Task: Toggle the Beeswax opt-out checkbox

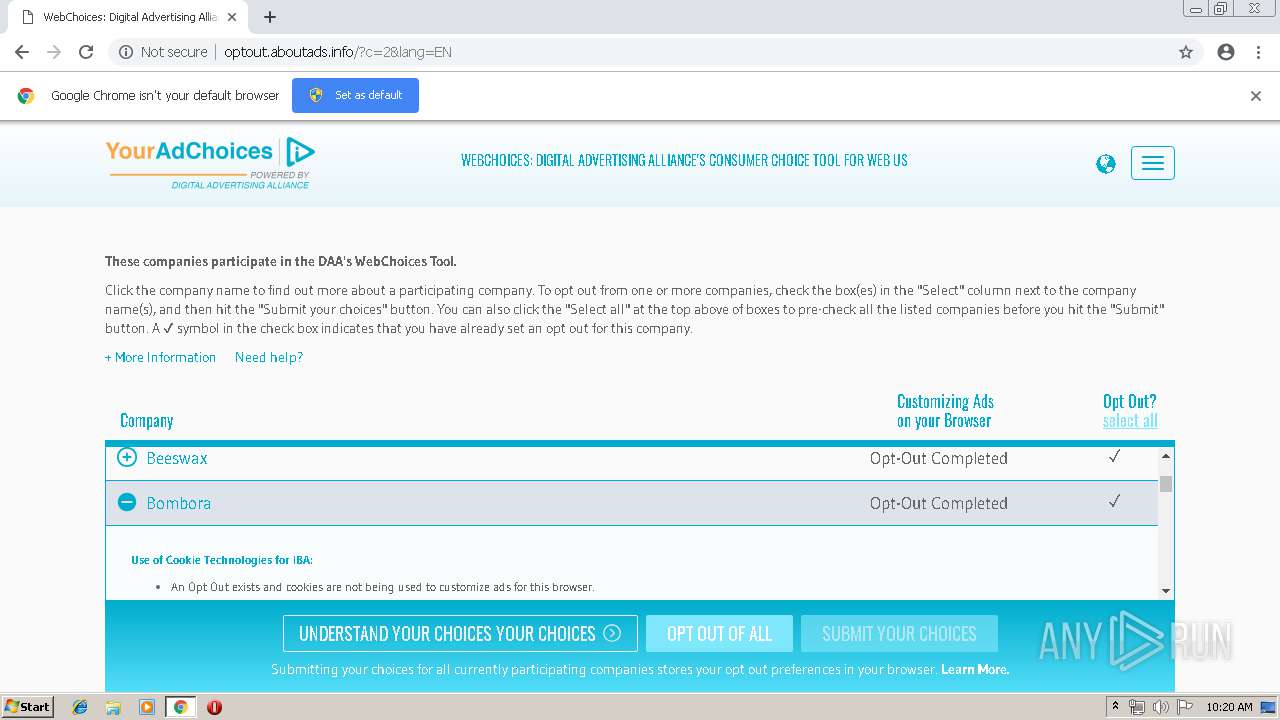Action: 1114,457
